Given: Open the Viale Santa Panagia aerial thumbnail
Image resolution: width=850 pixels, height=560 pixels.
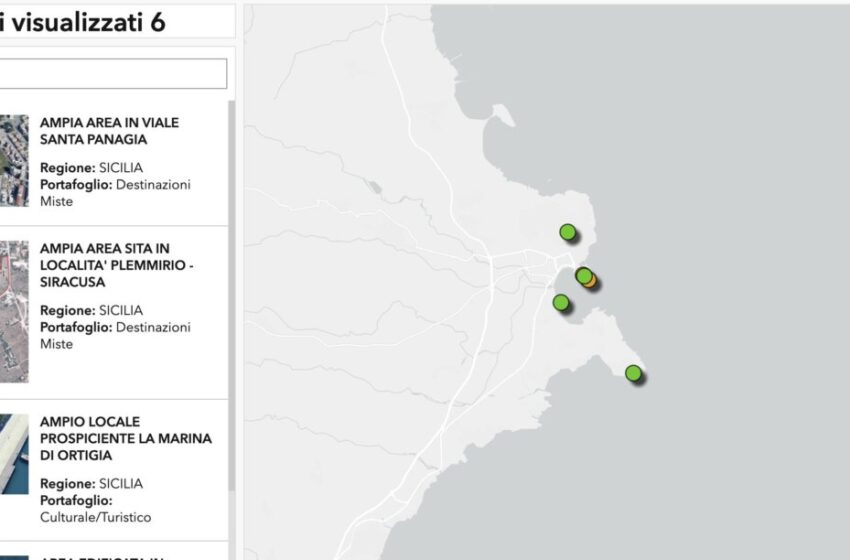Looking at the screenshot, I should coord(14,160).
